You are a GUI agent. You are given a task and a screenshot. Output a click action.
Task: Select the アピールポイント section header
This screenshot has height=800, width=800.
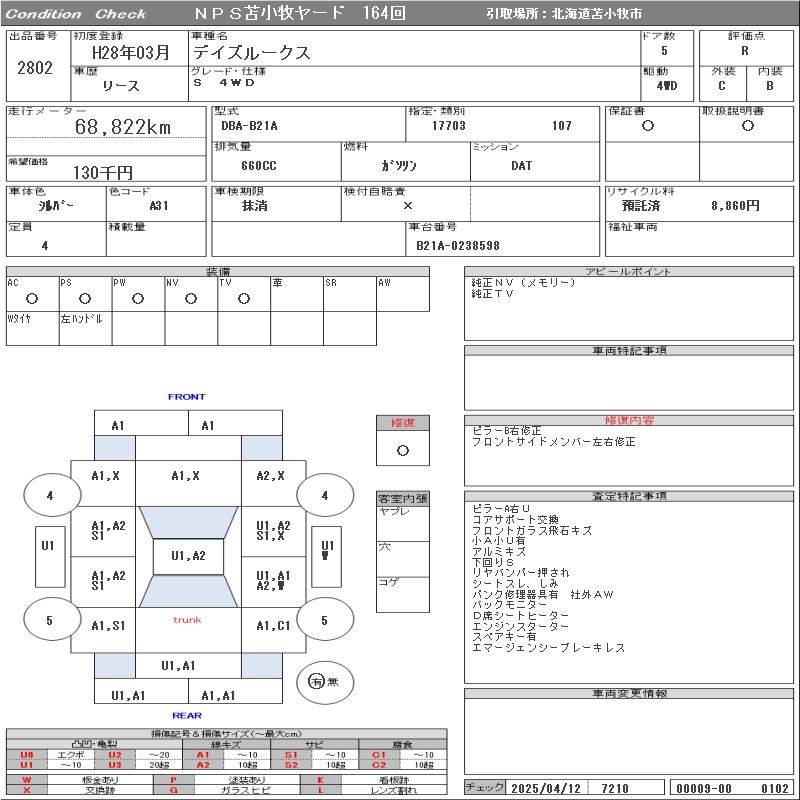[x=629, y=271]
